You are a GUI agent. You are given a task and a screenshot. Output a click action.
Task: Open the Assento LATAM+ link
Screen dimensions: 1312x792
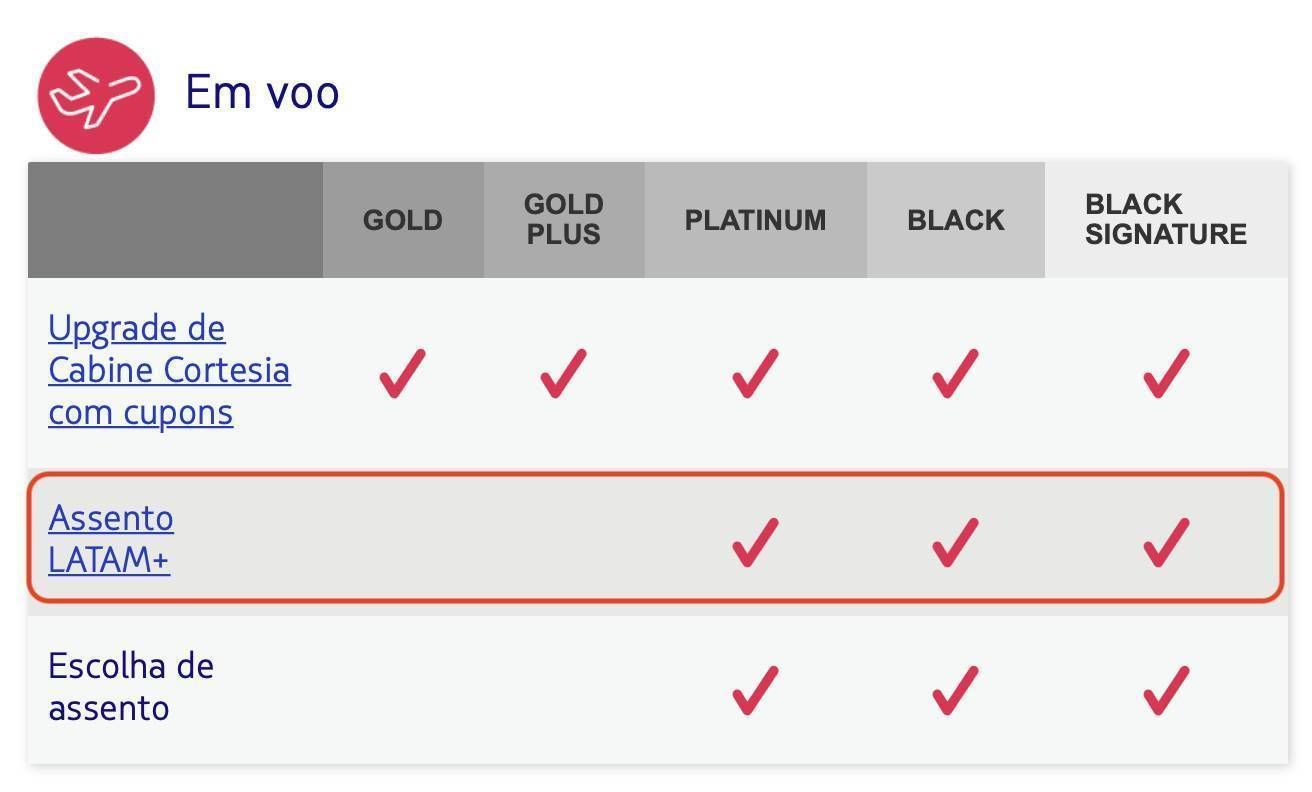(x=111, y=539)
